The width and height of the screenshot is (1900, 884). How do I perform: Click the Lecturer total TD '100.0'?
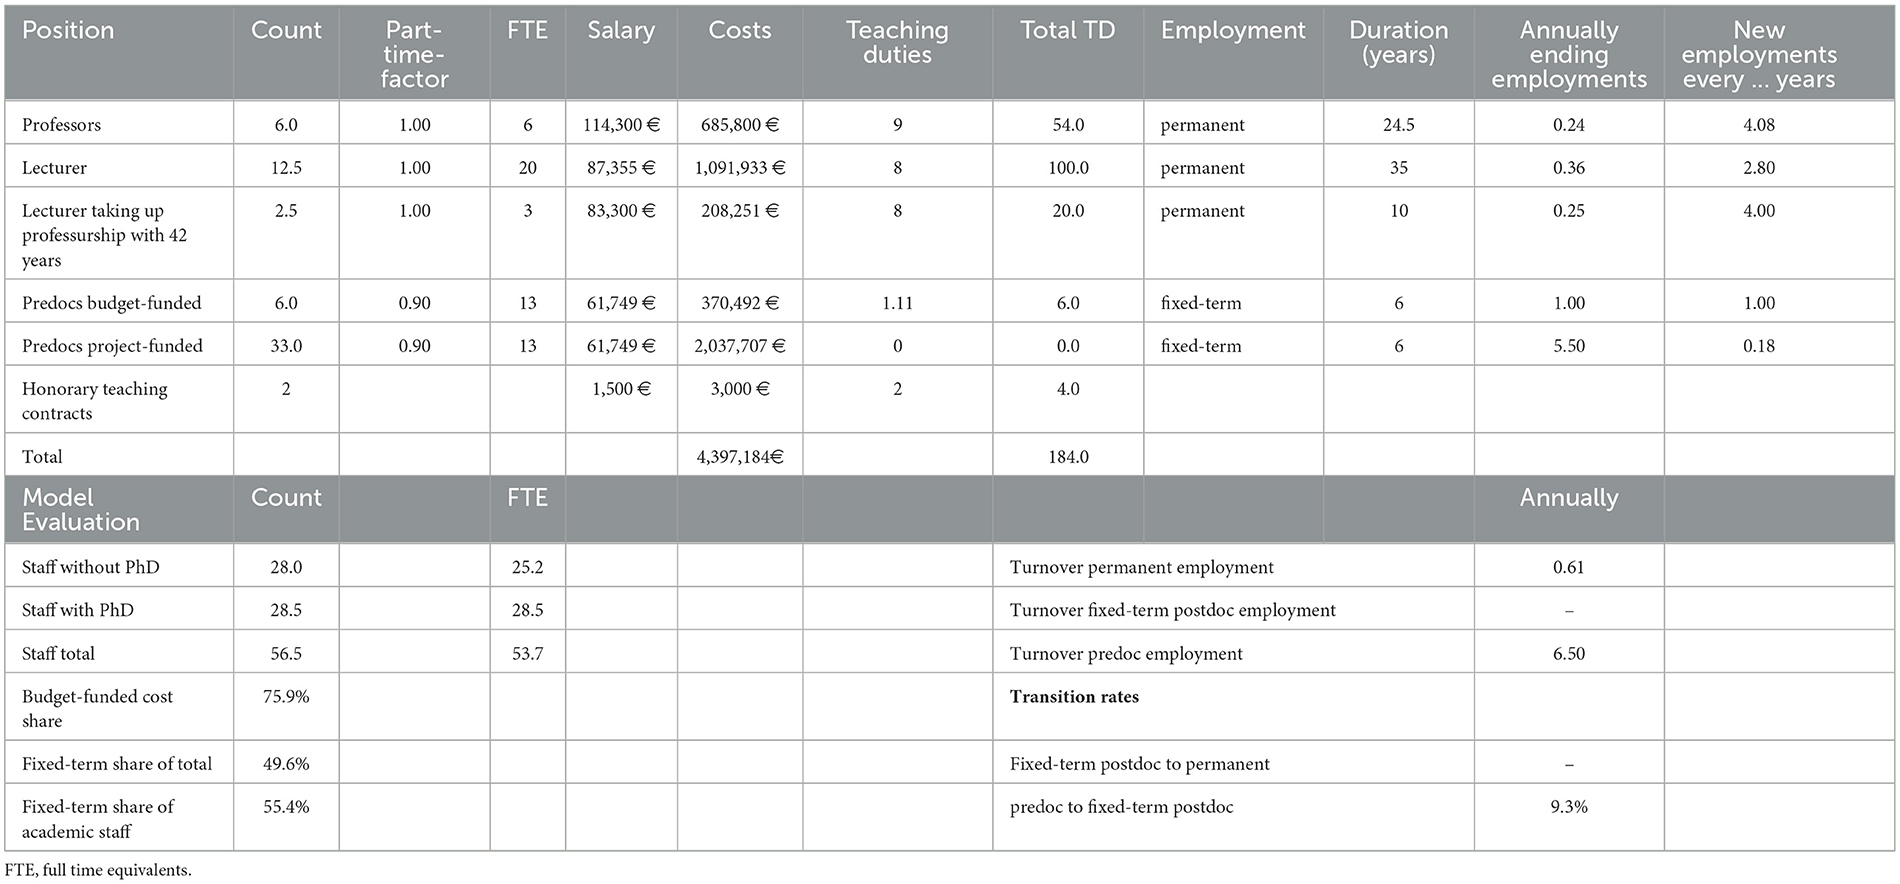click(x=1068, y=168)
